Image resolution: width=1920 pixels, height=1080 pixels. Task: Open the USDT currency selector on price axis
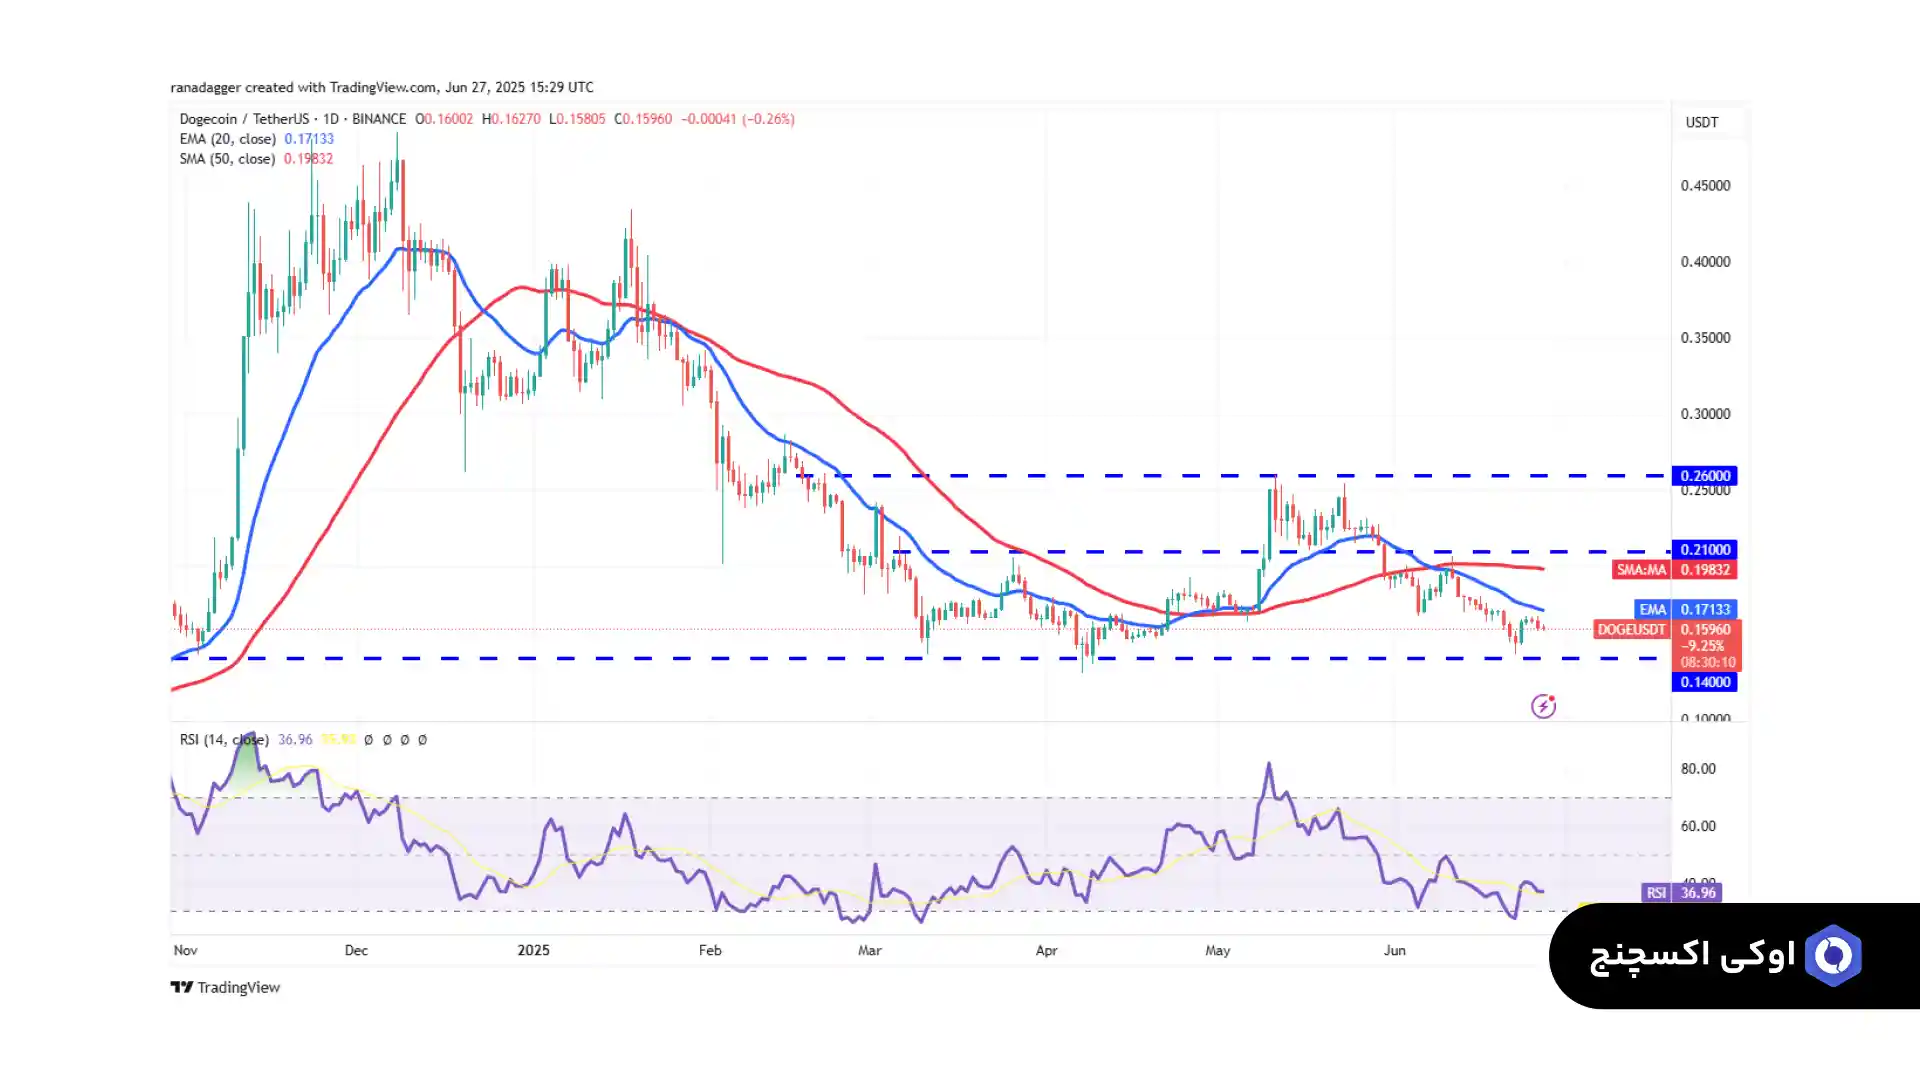tap(1701, 122)
